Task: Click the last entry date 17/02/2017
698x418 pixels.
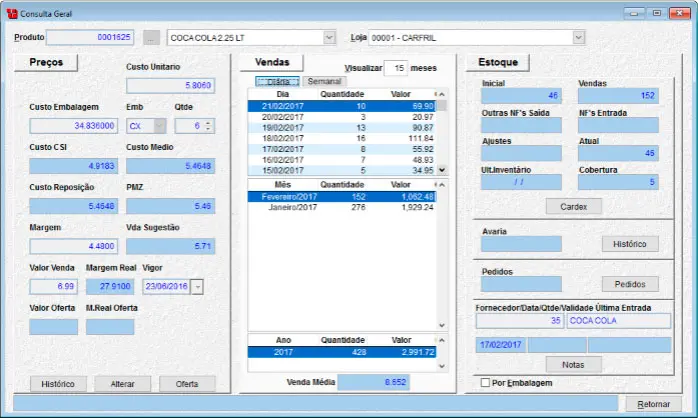Action: (501, 345)
